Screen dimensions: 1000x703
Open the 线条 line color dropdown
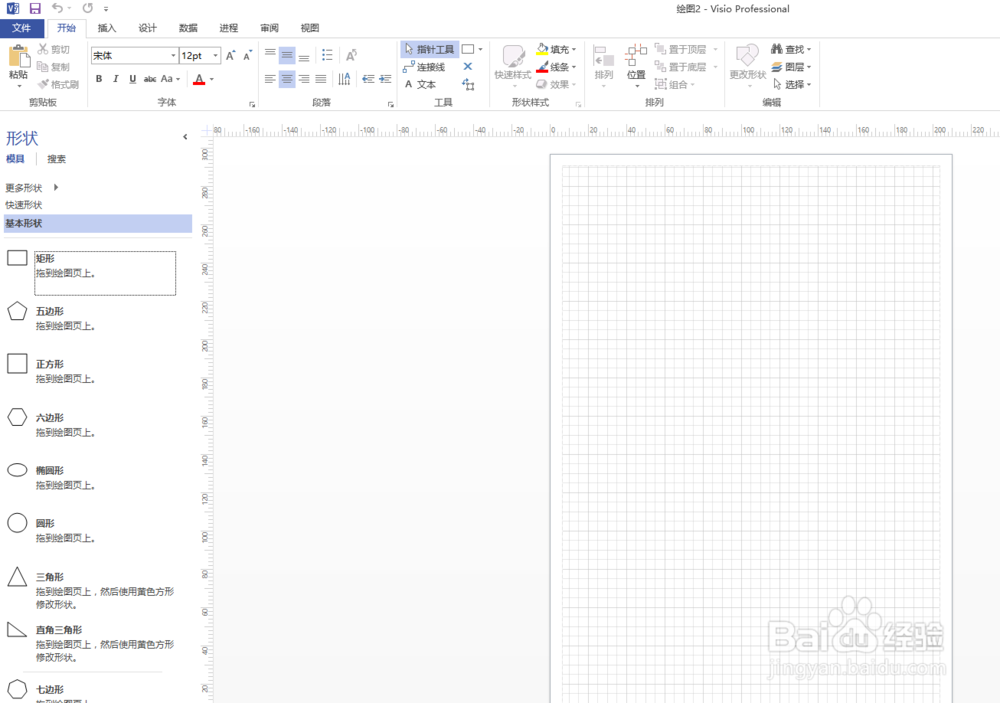[x=556, y=66]
